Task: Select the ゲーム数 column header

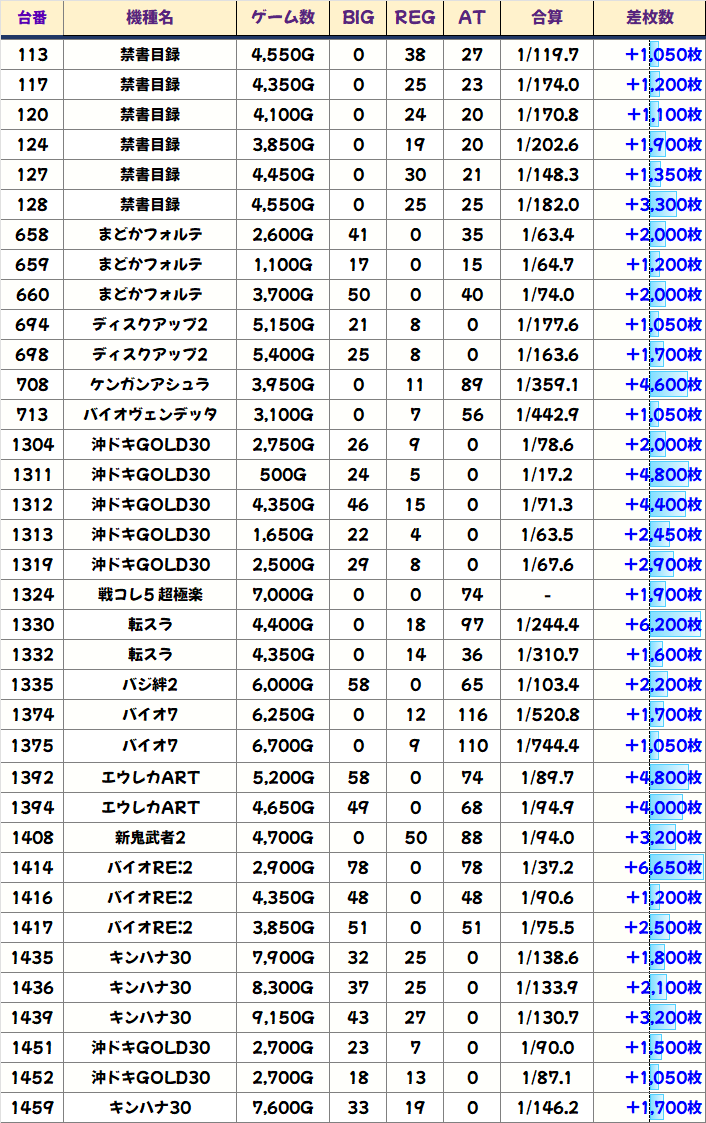Action: pos(283,18)
